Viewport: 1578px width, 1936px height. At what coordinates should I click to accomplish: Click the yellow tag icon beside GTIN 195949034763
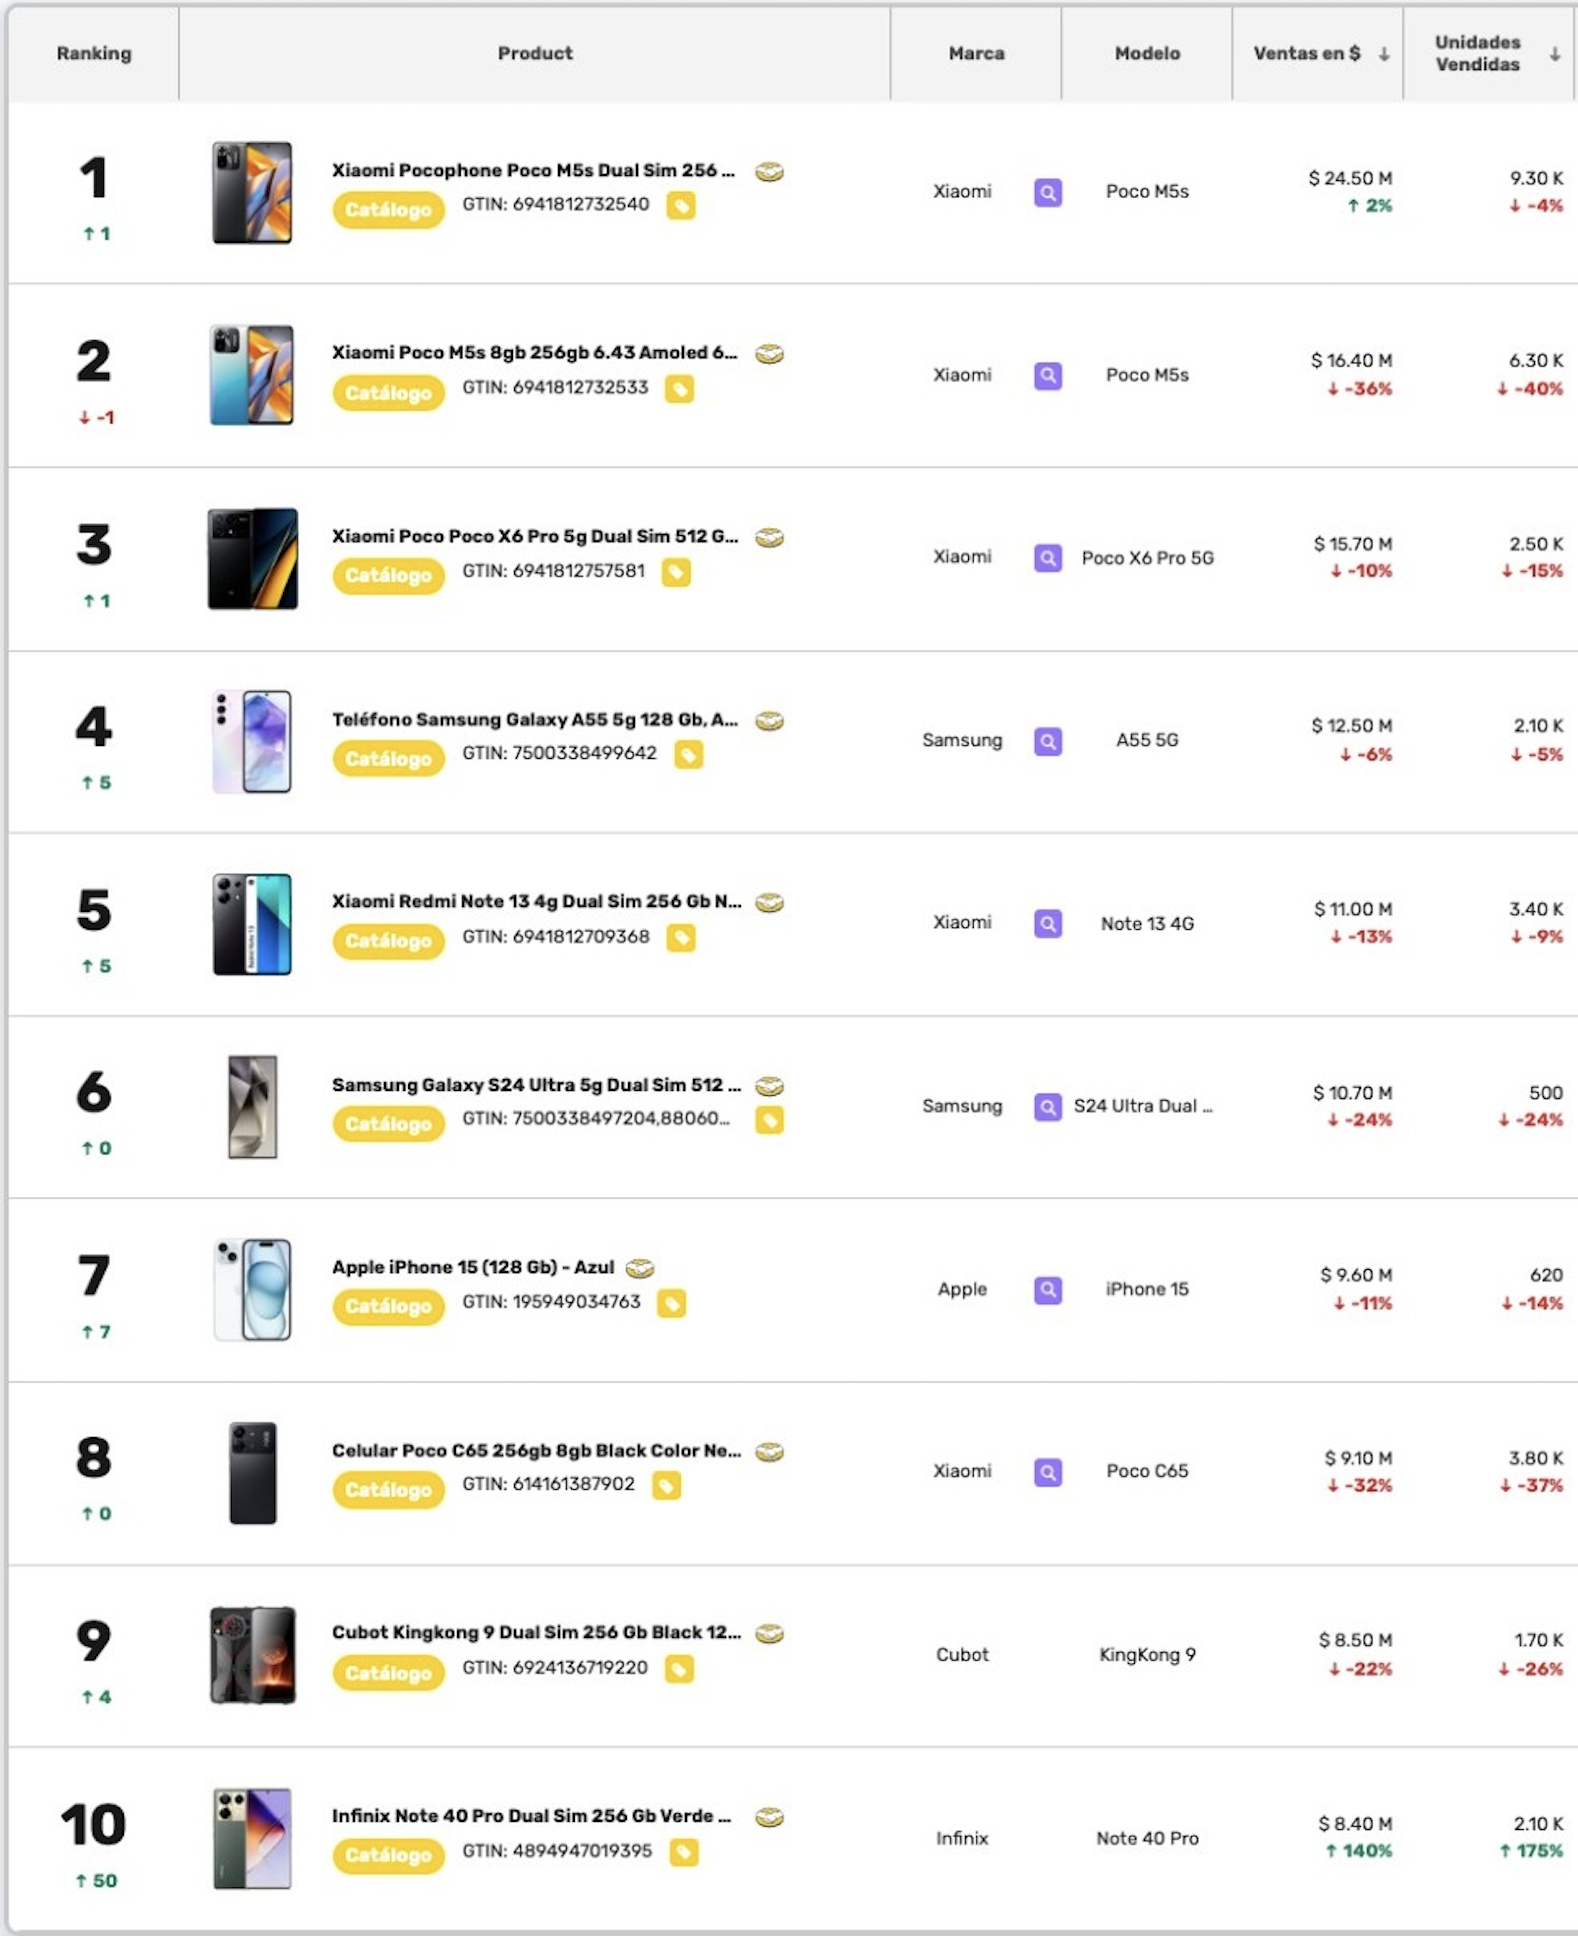[x=671, y=1303]
